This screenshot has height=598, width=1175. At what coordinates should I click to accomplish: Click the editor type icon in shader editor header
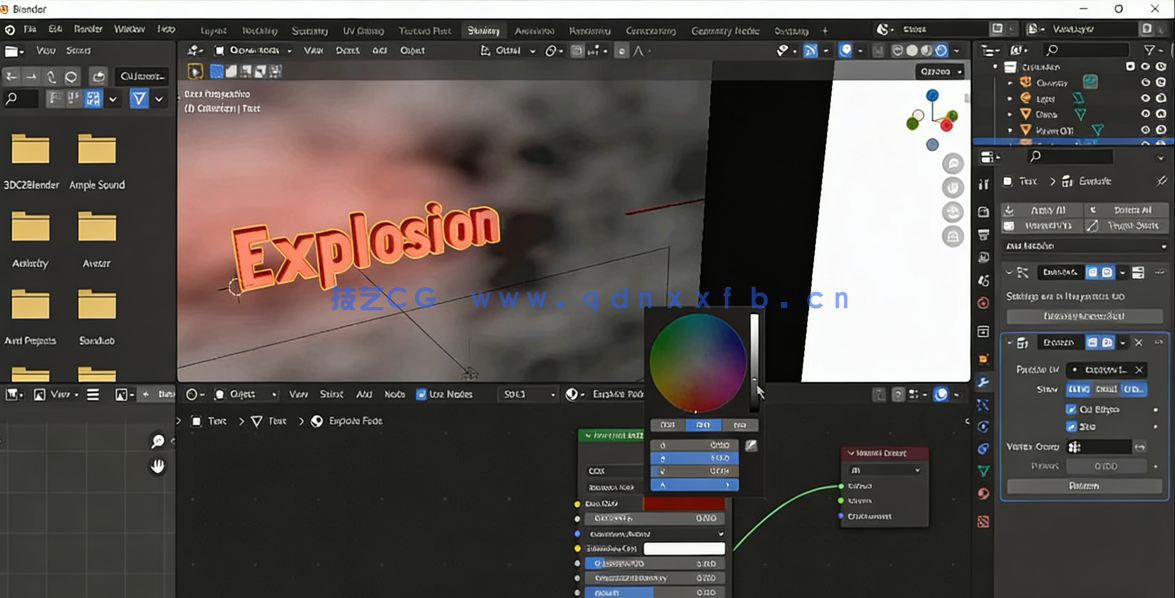point(192,394)
